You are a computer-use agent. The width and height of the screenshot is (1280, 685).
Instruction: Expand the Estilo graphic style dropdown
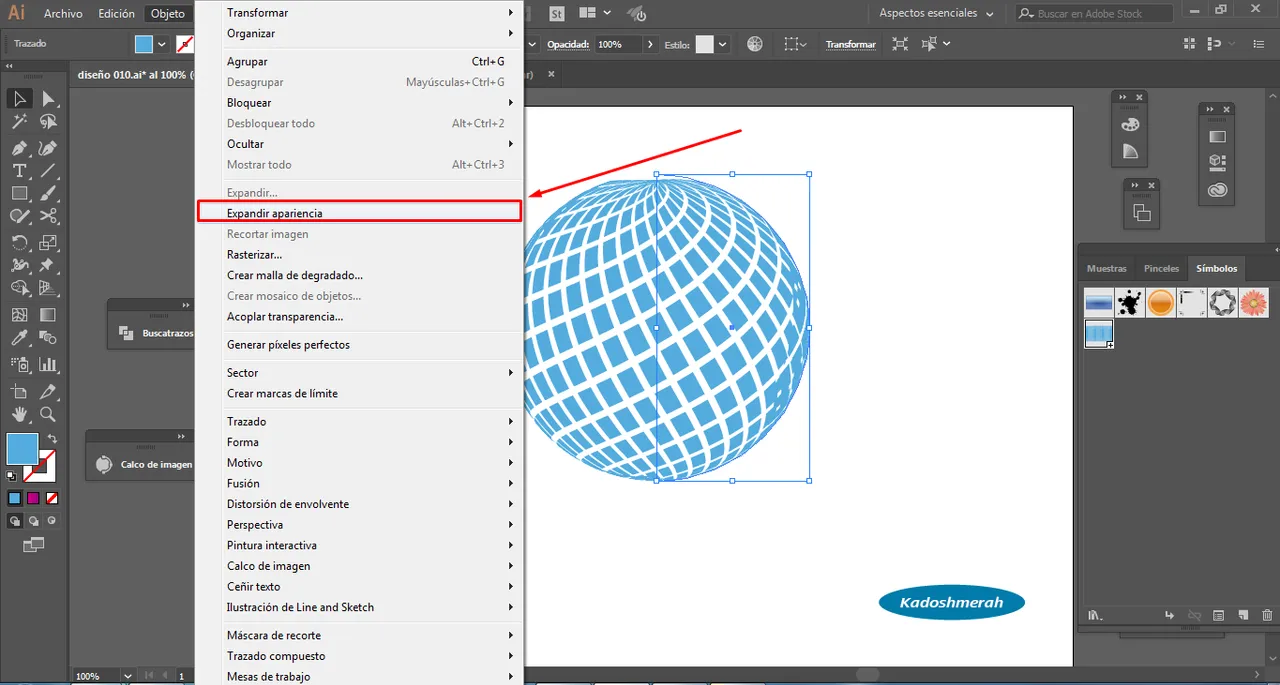(x=722, y=45)
